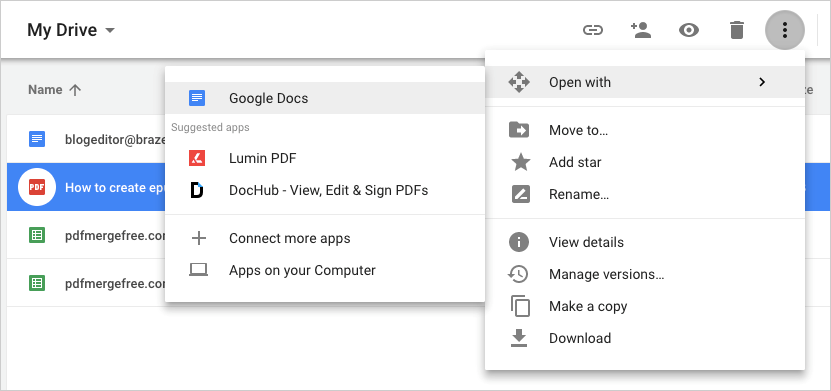This screenshot has width=831, height=391.
Task: Click the Move to folder icon
Action: coord(519,130)
